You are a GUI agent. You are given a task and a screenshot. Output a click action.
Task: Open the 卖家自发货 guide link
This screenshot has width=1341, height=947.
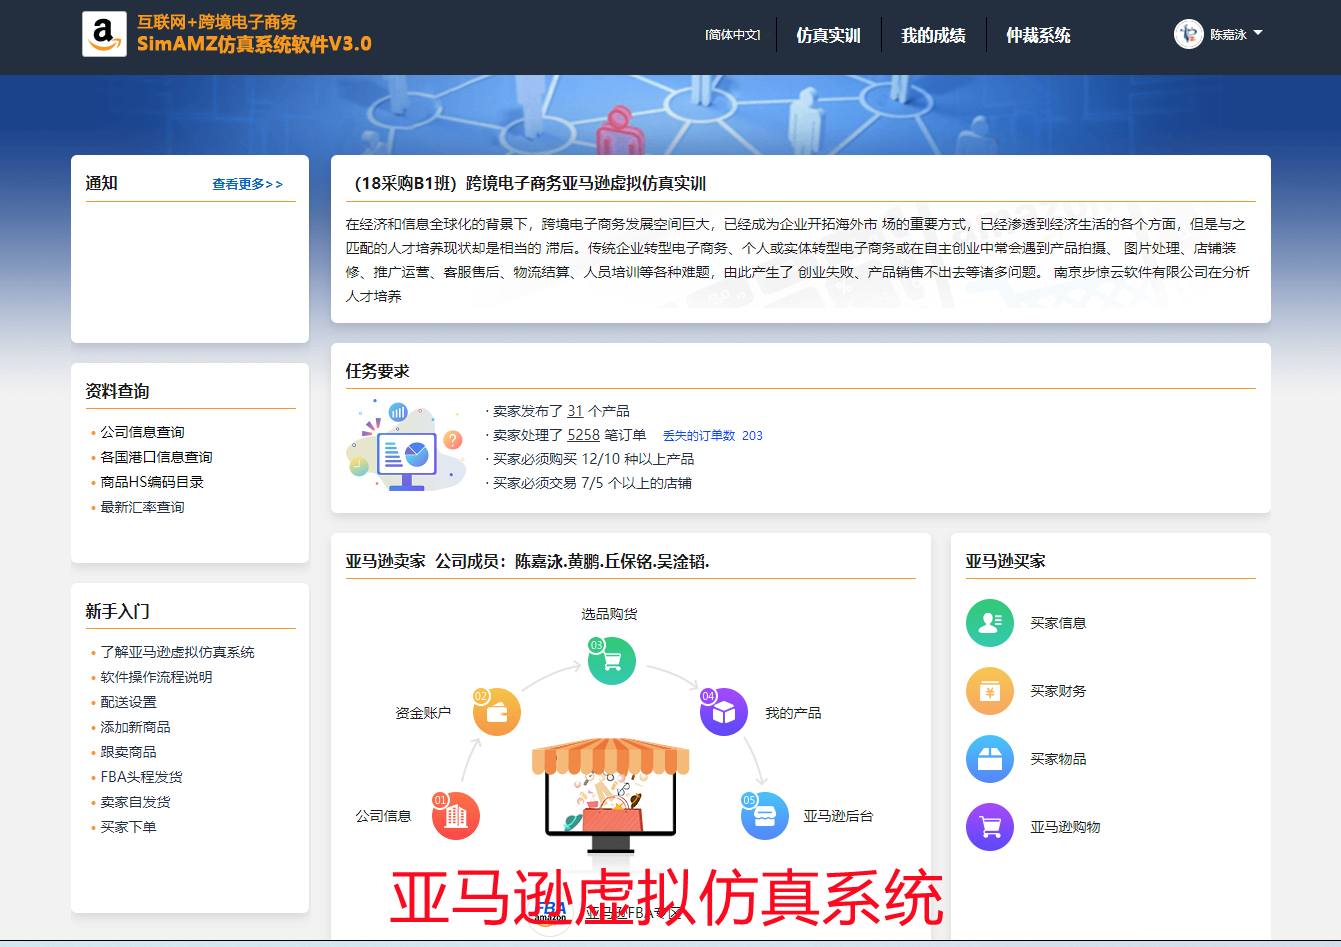(x=135, y=802)
